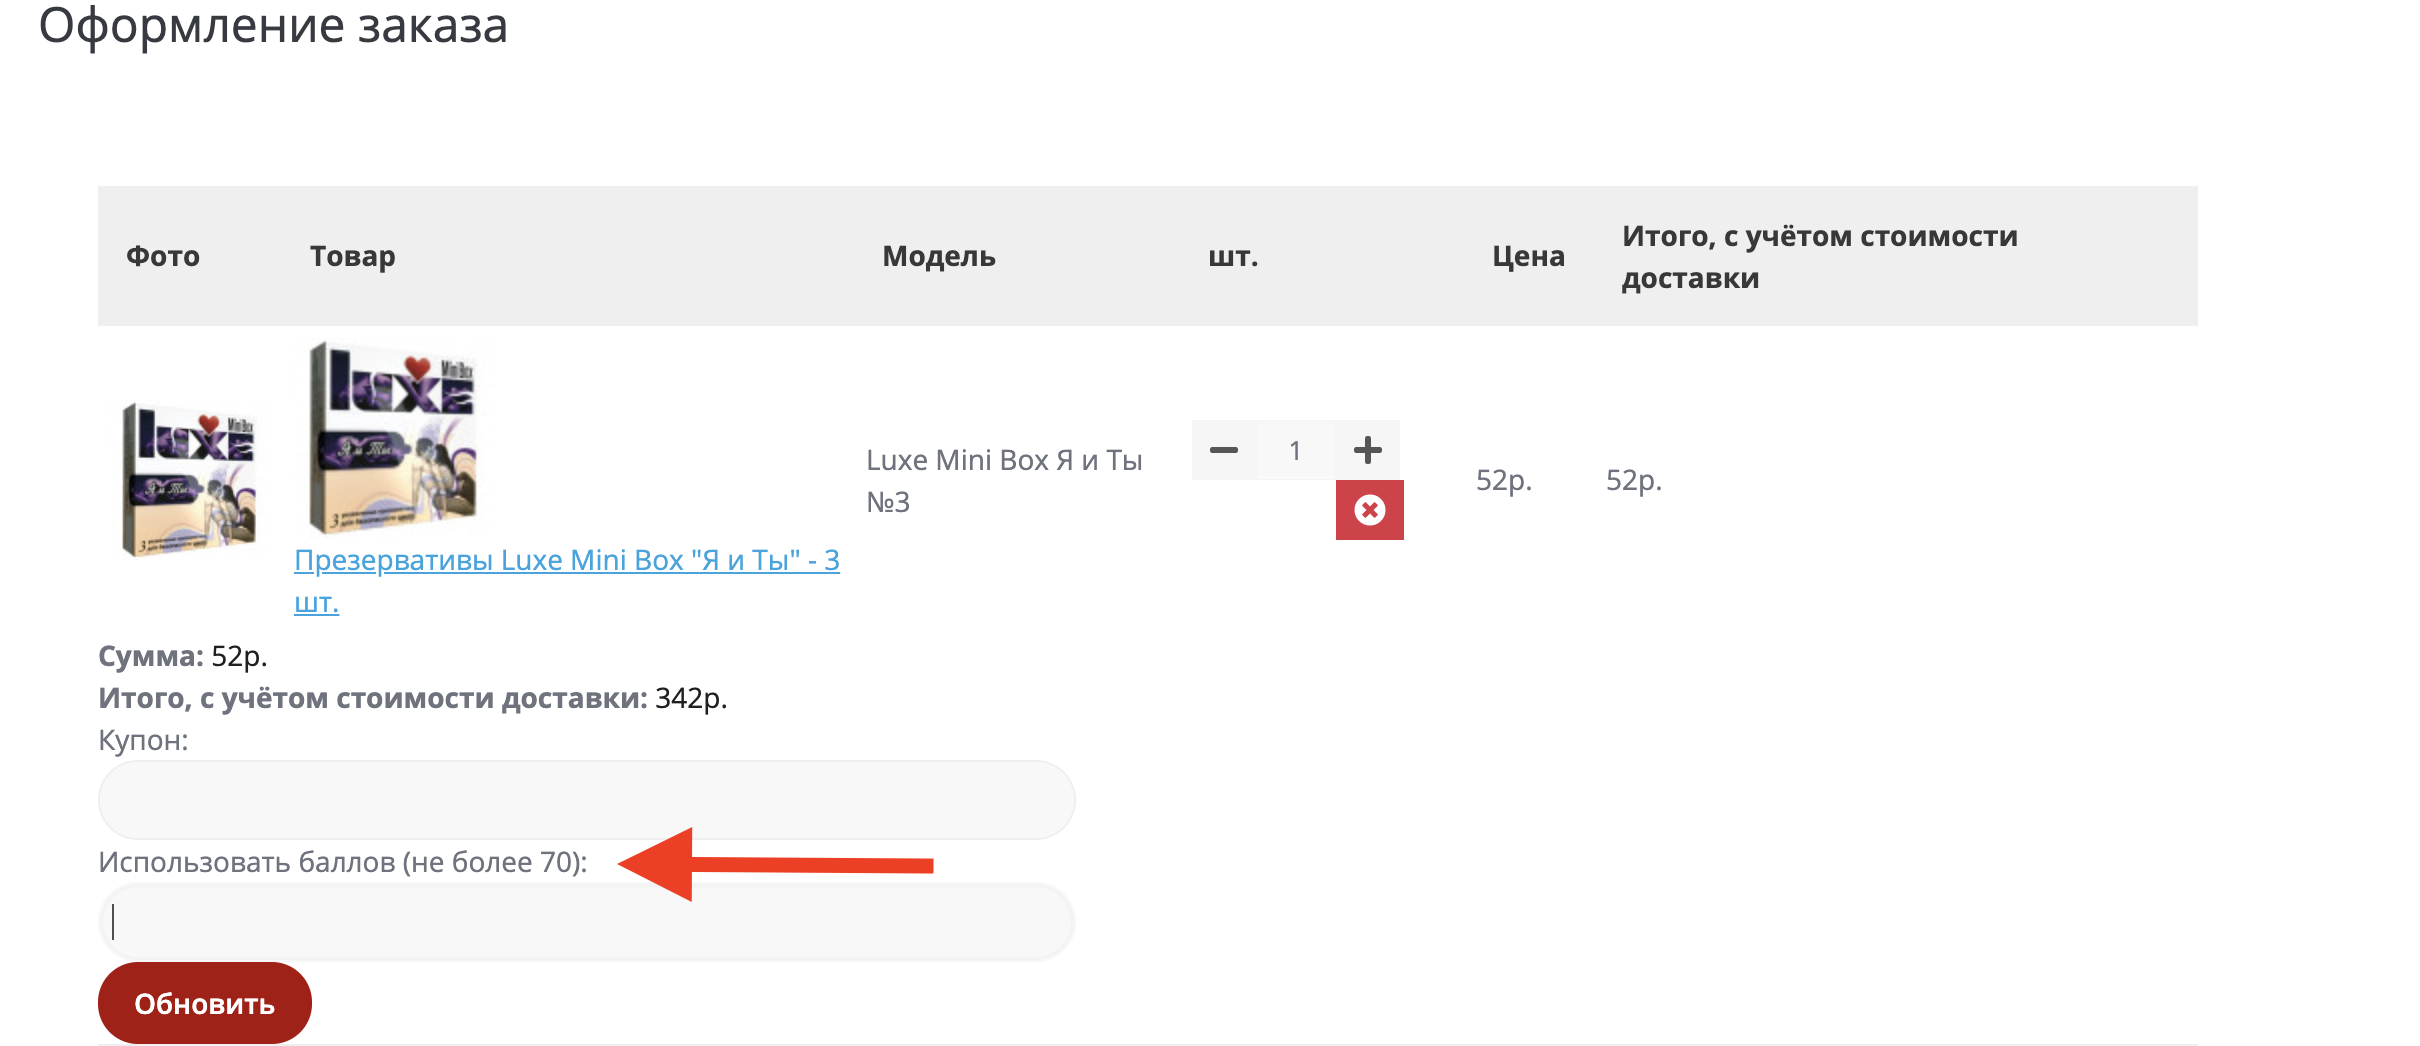The height and width of the screenshot is (1046, 2420).
Task: Click the Использовать баллов (не более 70) label
Action: pyautogui.click(x=343, y=862)
